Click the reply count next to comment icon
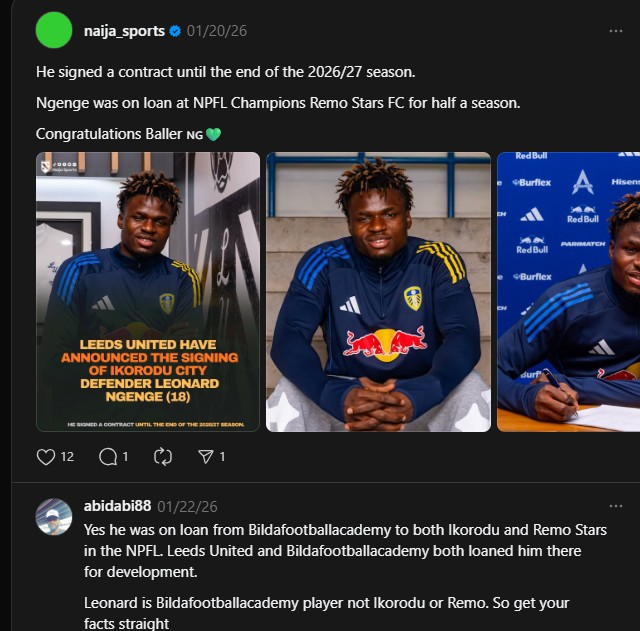This screenshot has height=631, width=640. [x=125, y=457]
